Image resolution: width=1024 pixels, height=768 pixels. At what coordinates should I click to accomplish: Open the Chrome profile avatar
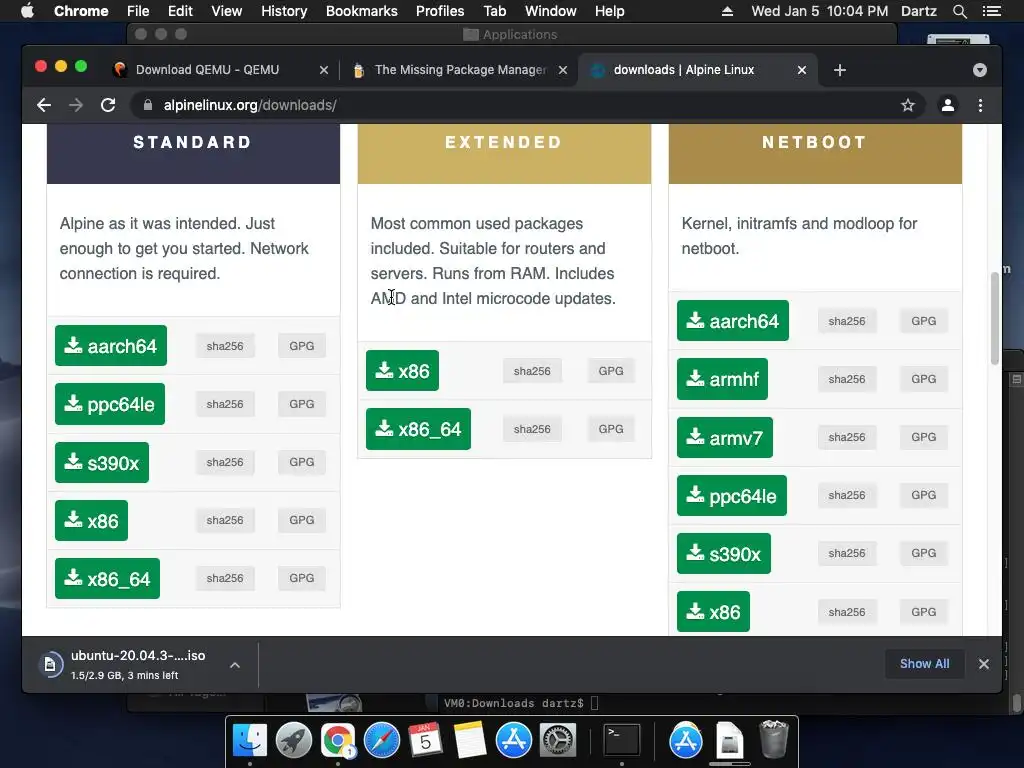tap(948, 105)
